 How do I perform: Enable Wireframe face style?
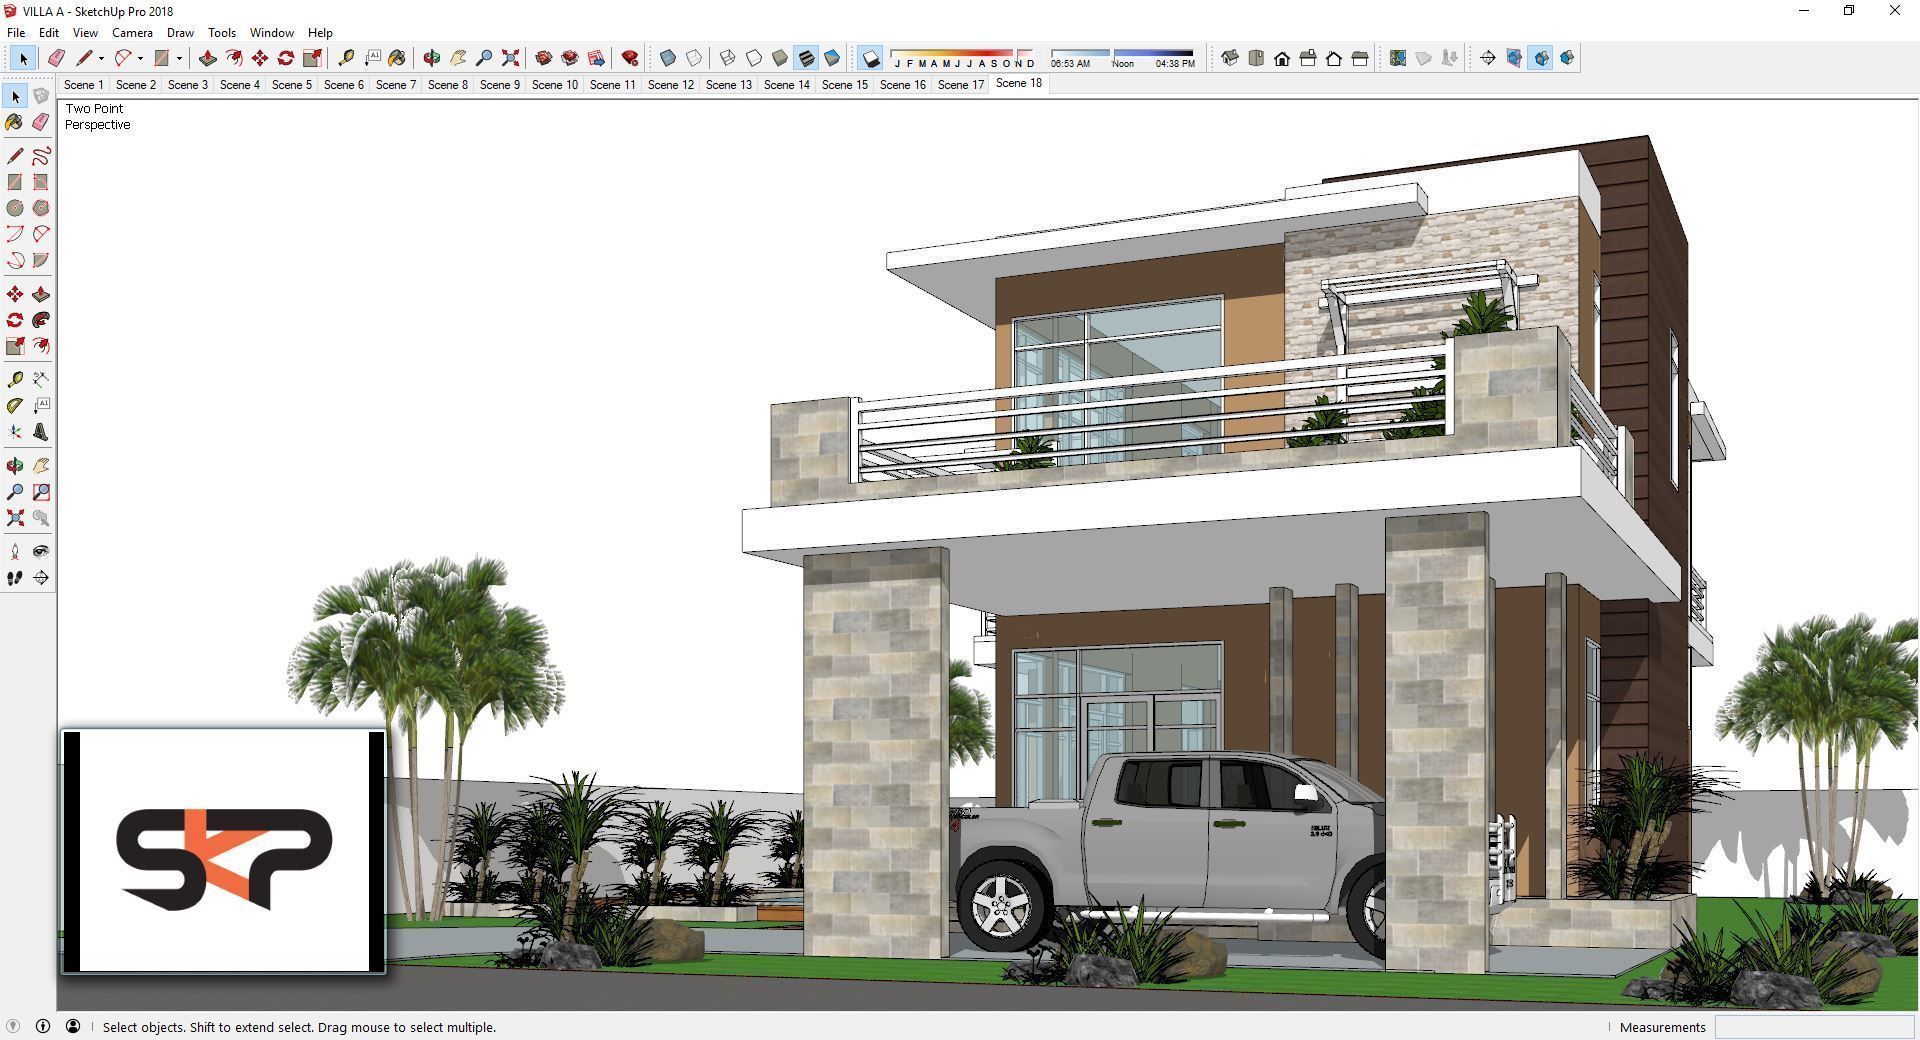point(728,58)
